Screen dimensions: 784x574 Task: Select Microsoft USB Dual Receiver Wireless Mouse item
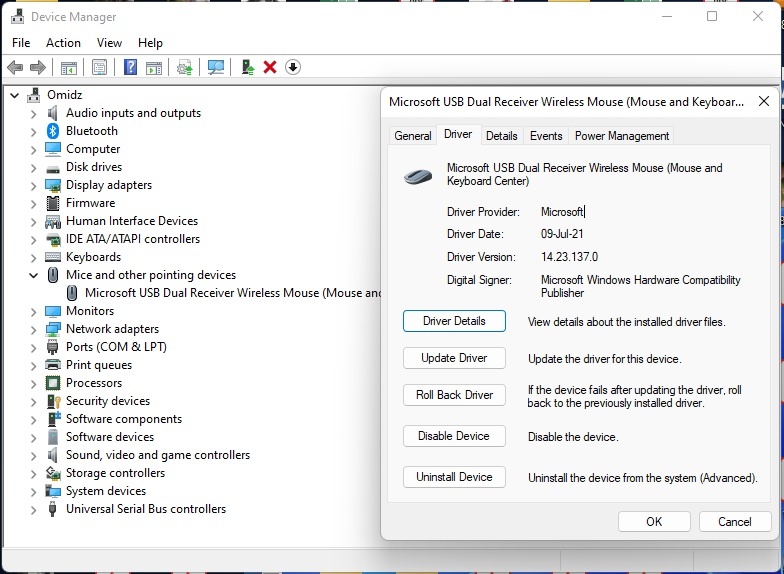tap(223, 293)
